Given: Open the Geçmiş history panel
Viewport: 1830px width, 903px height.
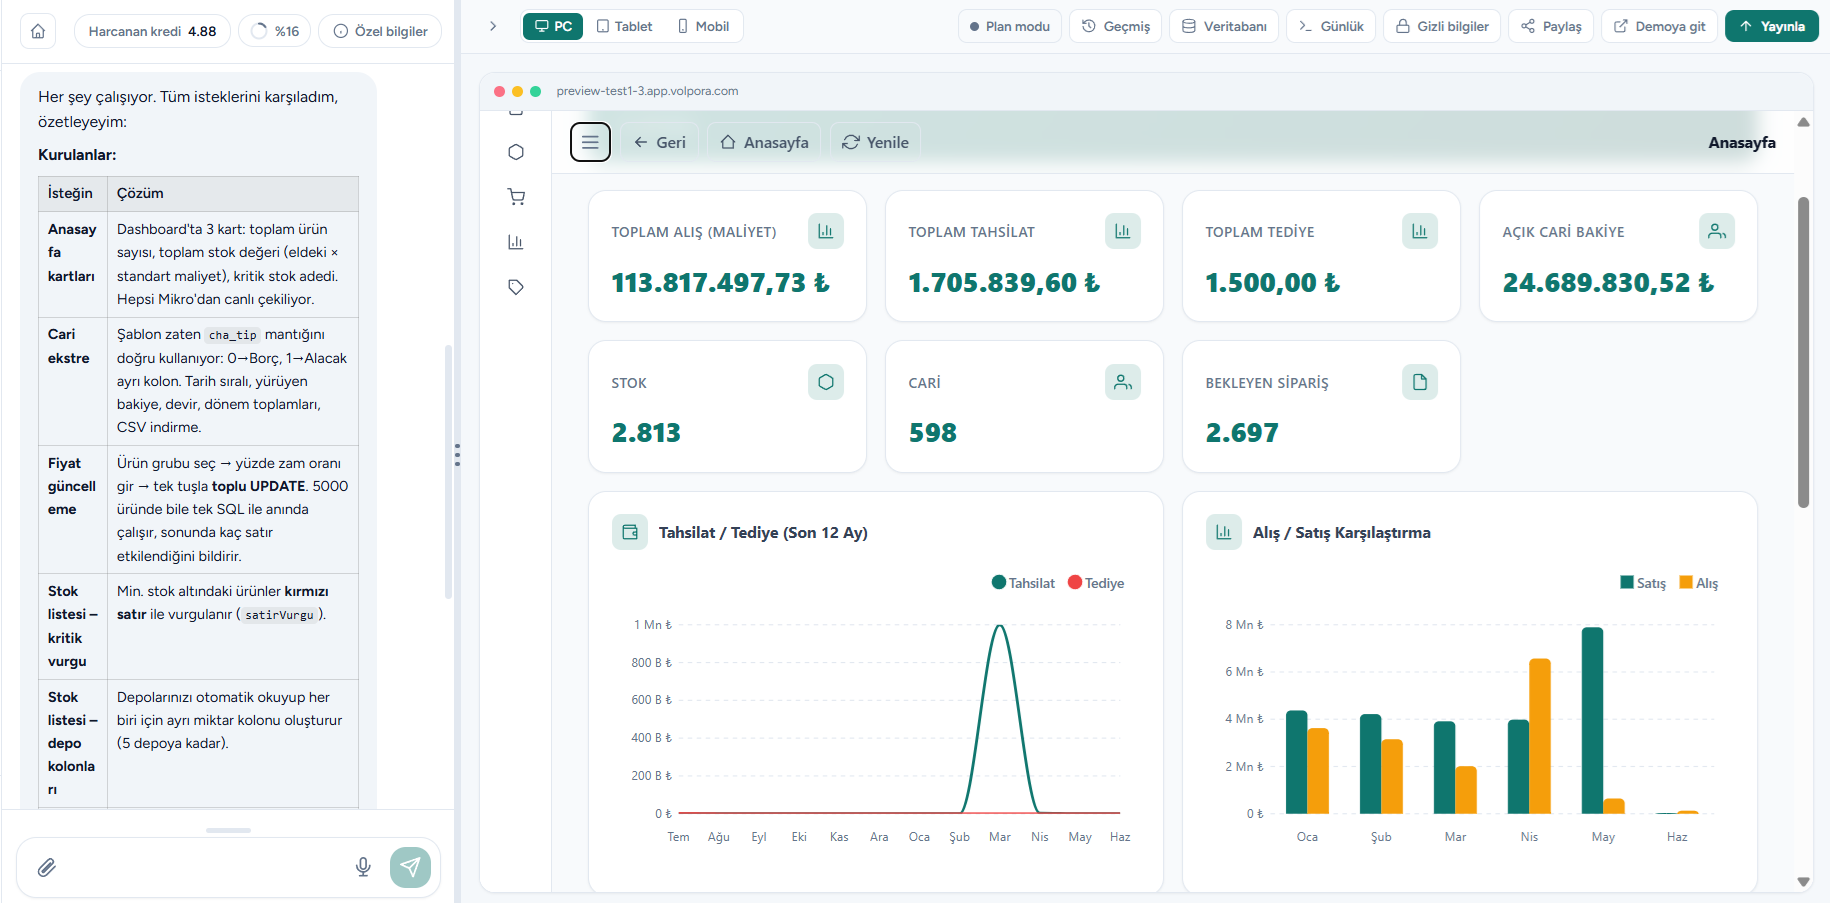Looking at the screenshot, I should click(1116, 26).
